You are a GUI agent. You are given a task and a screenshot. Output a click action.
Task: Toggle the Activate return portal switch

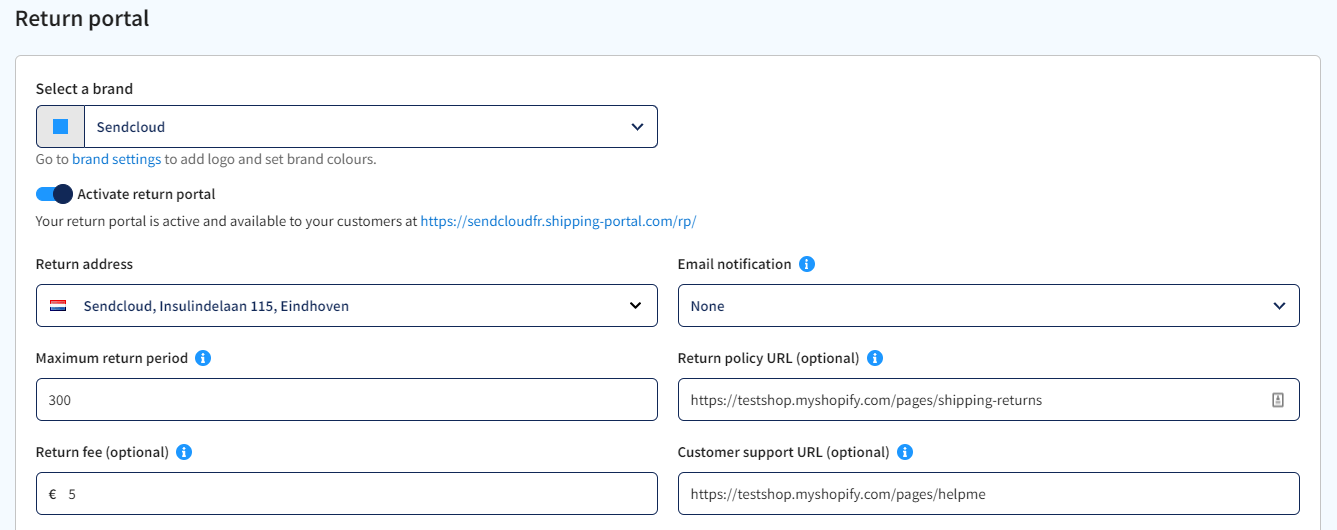tap(54, 194)
